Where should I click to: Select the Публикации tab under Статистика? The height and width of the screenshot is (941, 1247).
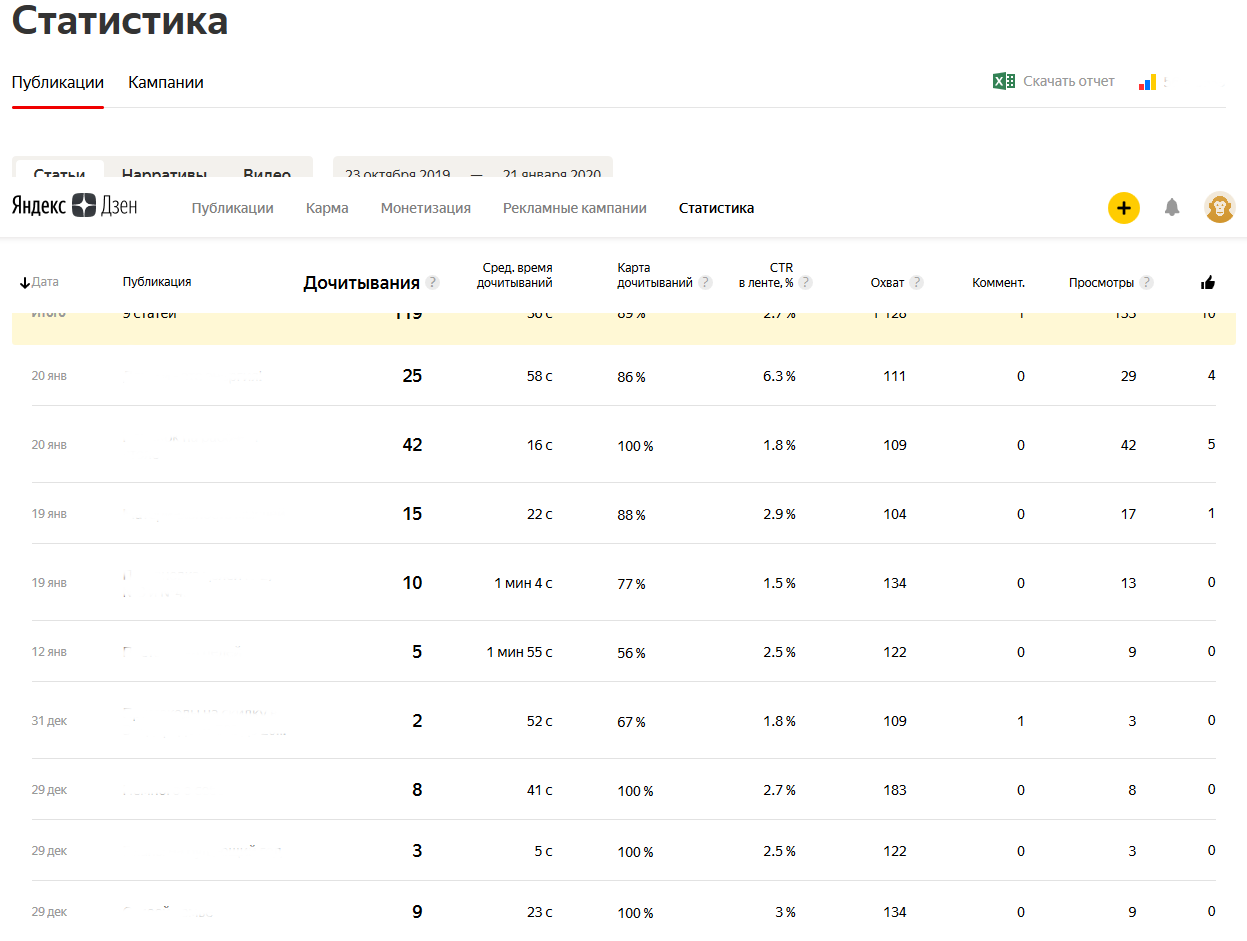[x=58, y=83]
